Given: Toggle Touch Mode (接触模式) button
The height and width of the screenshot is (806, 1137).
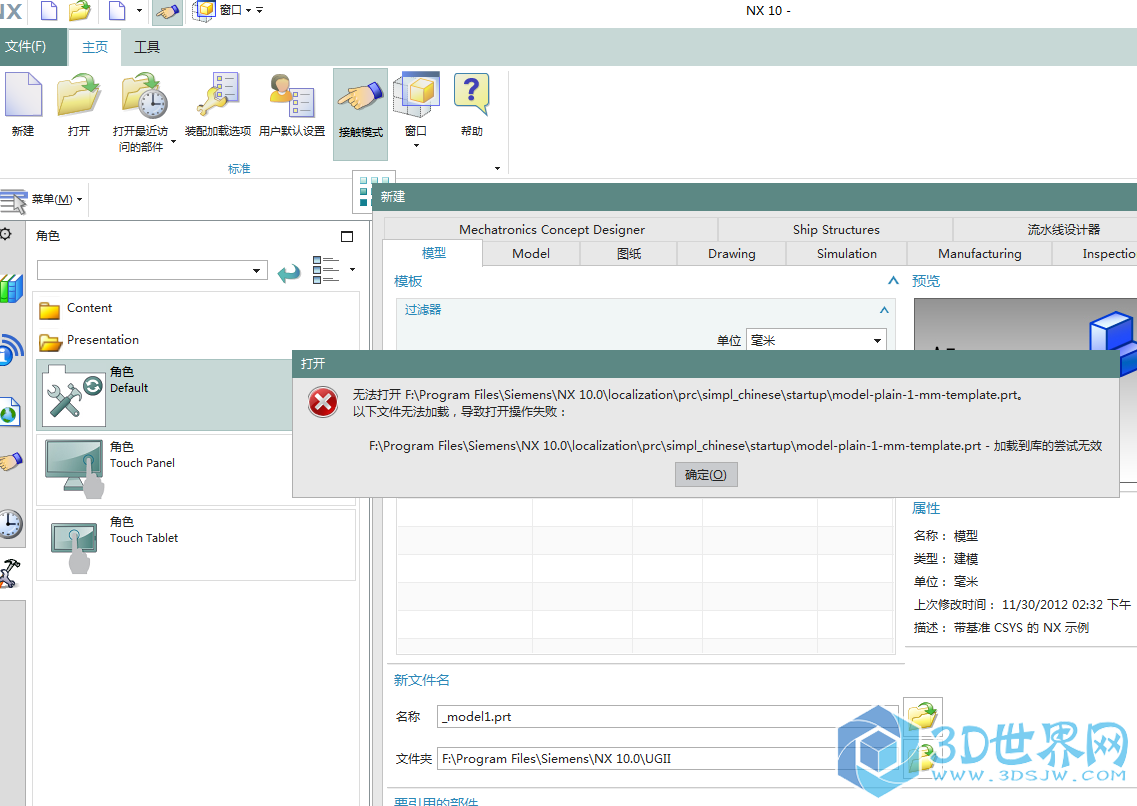Looking at the screenshot, I should tap(360, 114).
